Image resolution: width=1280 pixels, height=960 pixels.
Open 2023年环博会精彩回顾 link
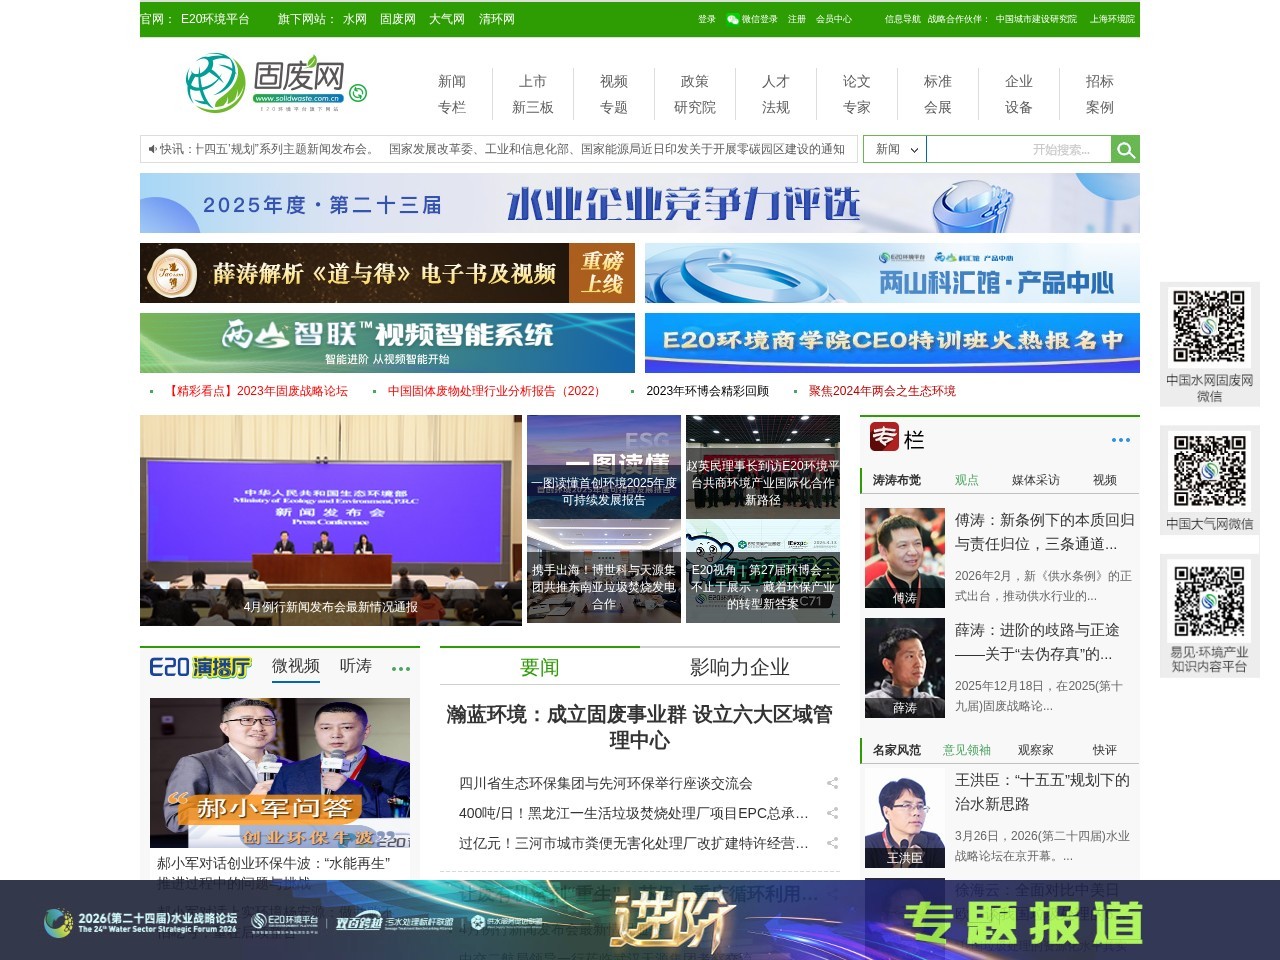pos(707,391)
